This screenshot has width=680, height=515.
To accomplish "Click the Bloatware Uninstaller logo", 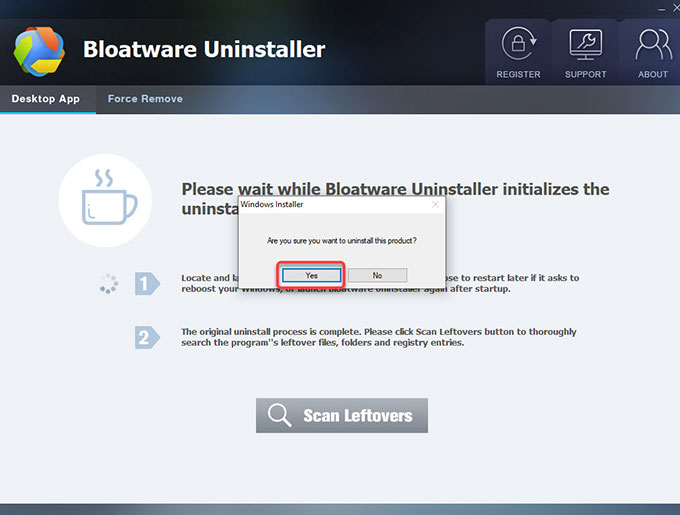I will pyautogui.click(x=39, y=52).
